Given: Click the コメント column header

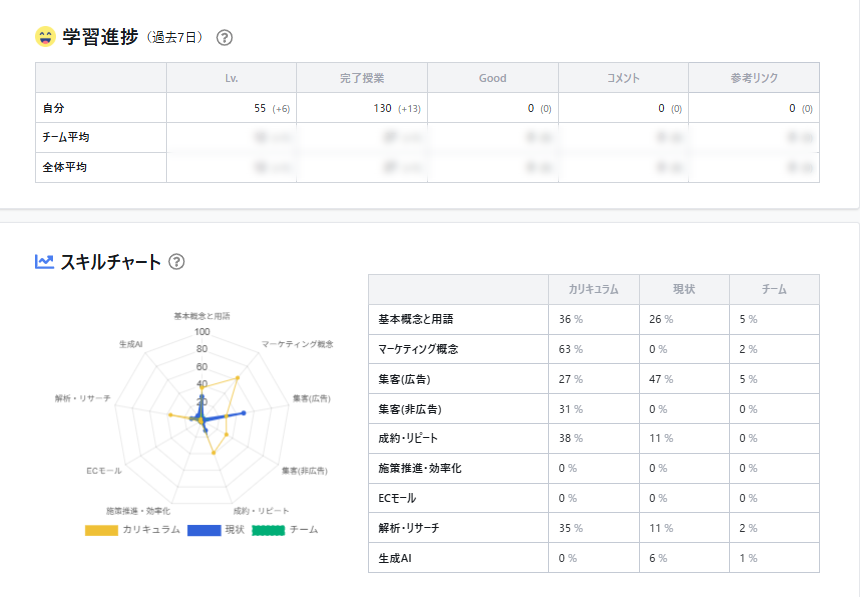Looking at the screenshot, I should point(623,78).
